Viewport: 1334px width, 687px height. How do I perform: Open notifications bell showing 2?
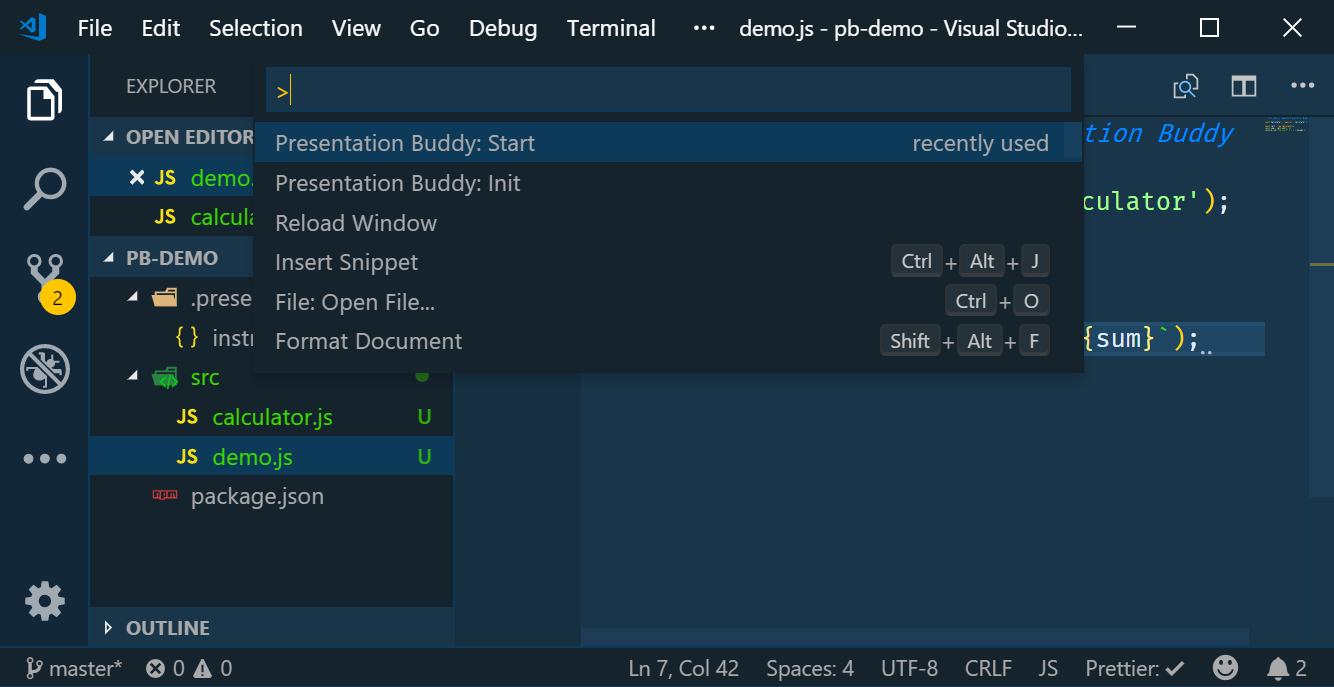coord(1287,668)
